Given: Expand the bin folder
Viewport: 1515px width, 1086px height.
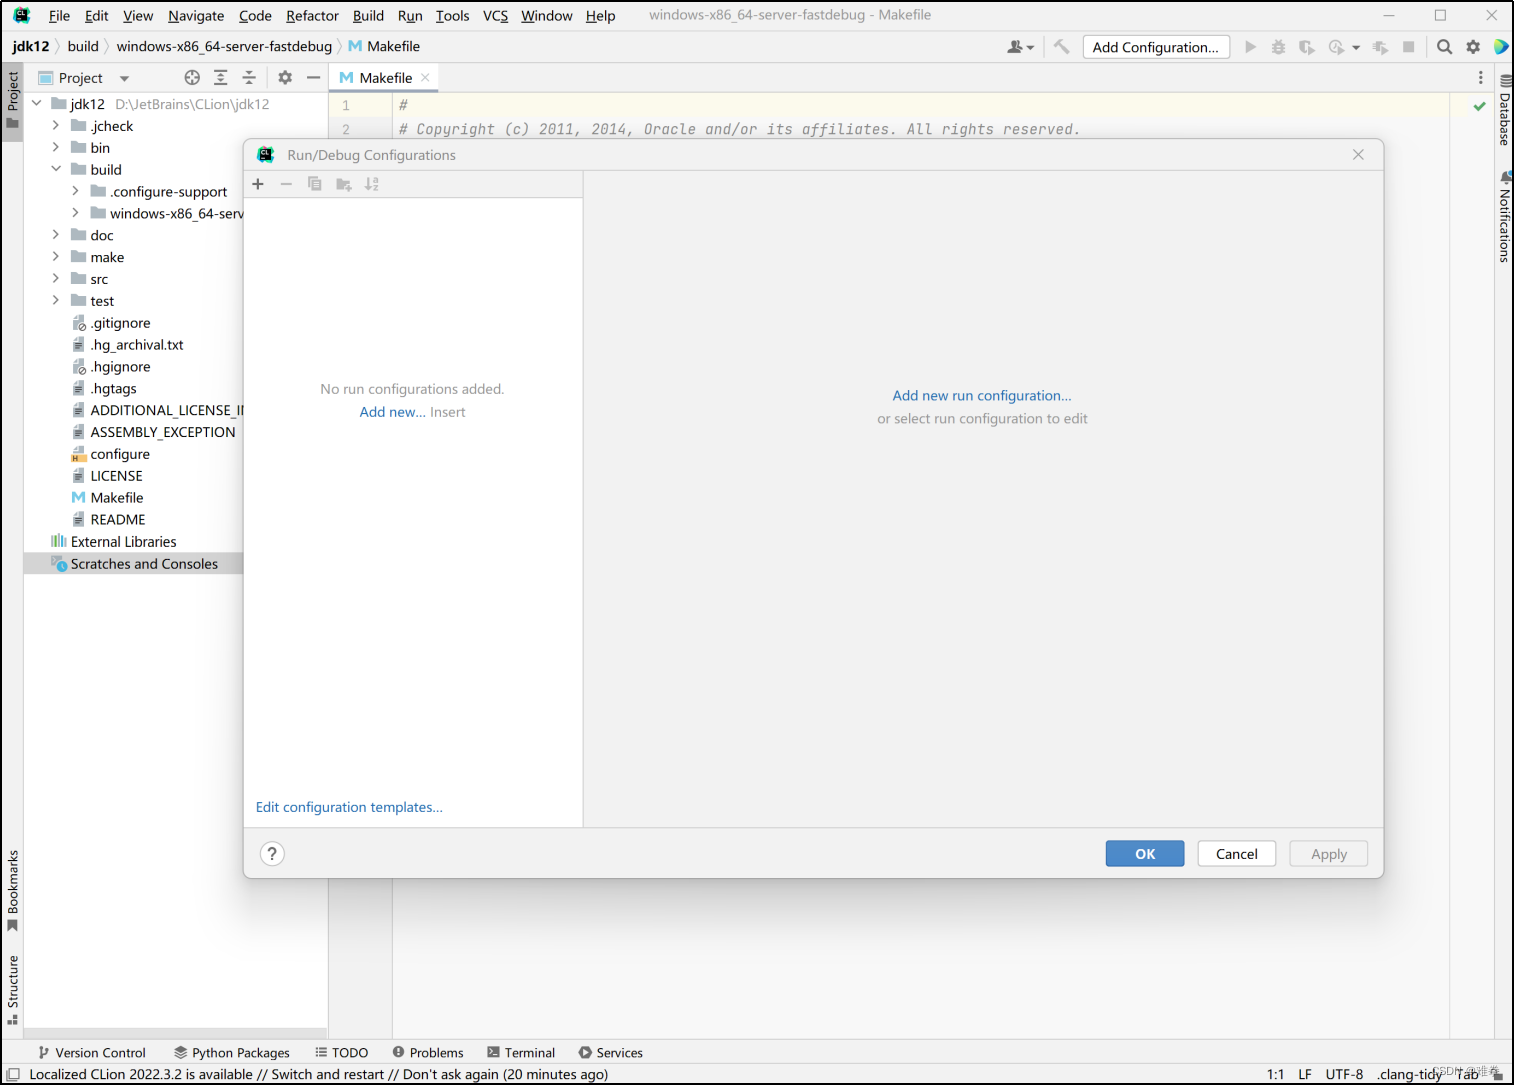Looking at the screenshot, I should (x=56, y=148).
